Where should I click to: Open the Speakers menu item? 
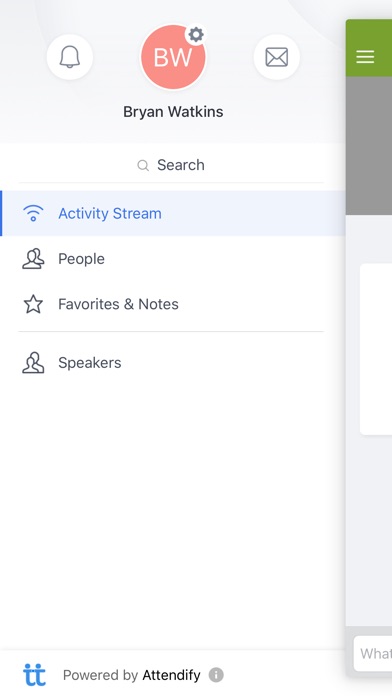[x=173, y=363]
